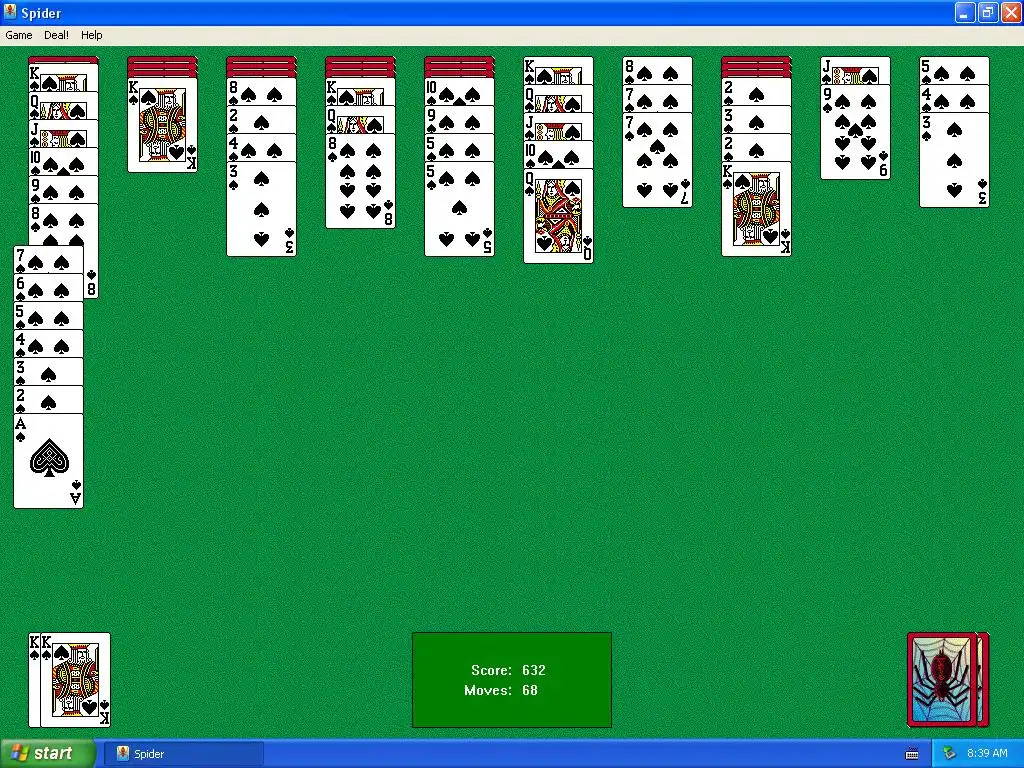1024x768 pixels.
Task: Open the Game menu
Action: (x=18, y=35)
